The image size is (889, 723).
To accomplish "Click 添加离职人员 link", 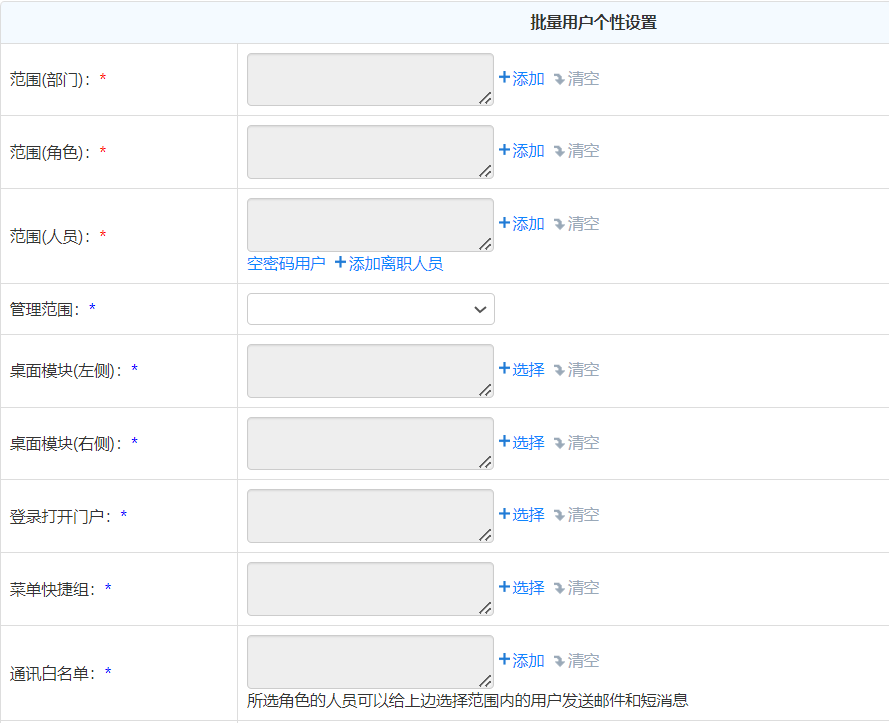I will [x=389, y=264].
